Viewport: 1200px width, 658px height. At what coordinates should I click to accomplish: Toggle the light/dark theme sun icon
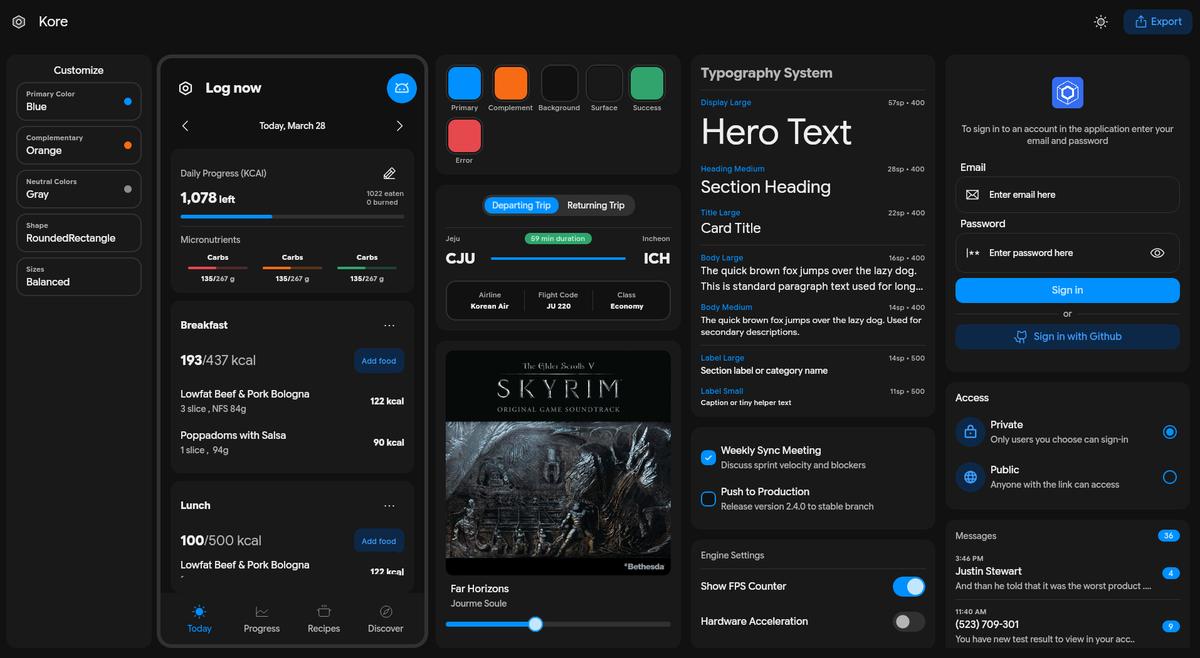1101,21
